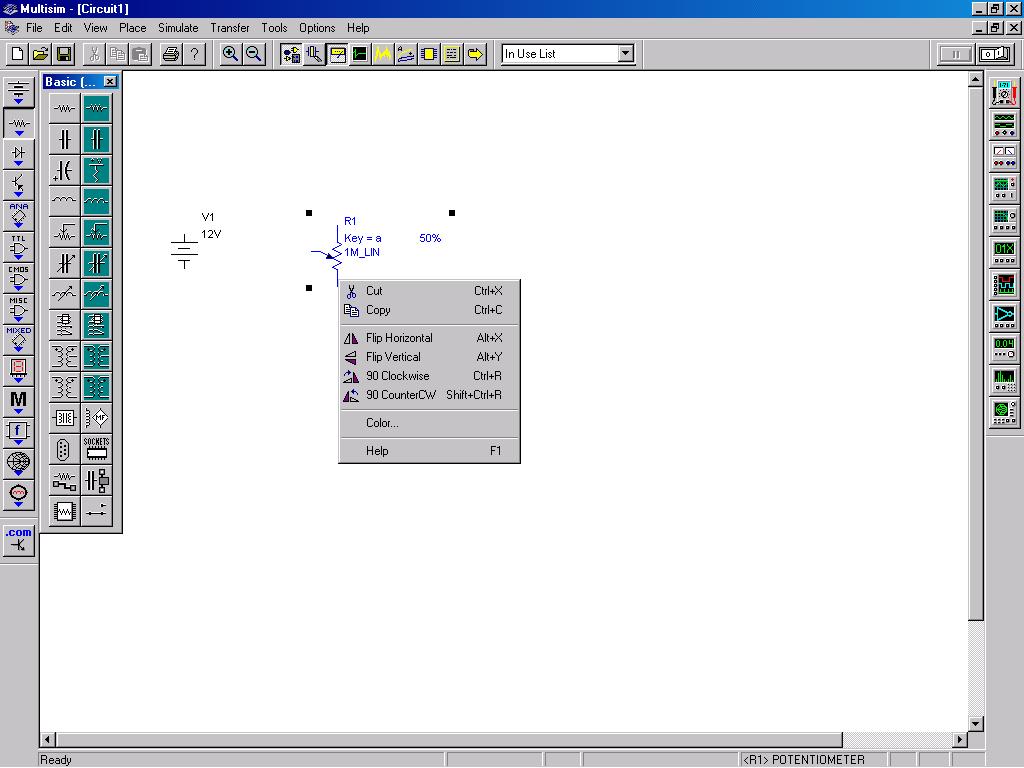The width and height of the screenshot is (1024, 768).
Task: Click the 1M_LIN value label
Action: pyautogui.click(x=362, y=253)
